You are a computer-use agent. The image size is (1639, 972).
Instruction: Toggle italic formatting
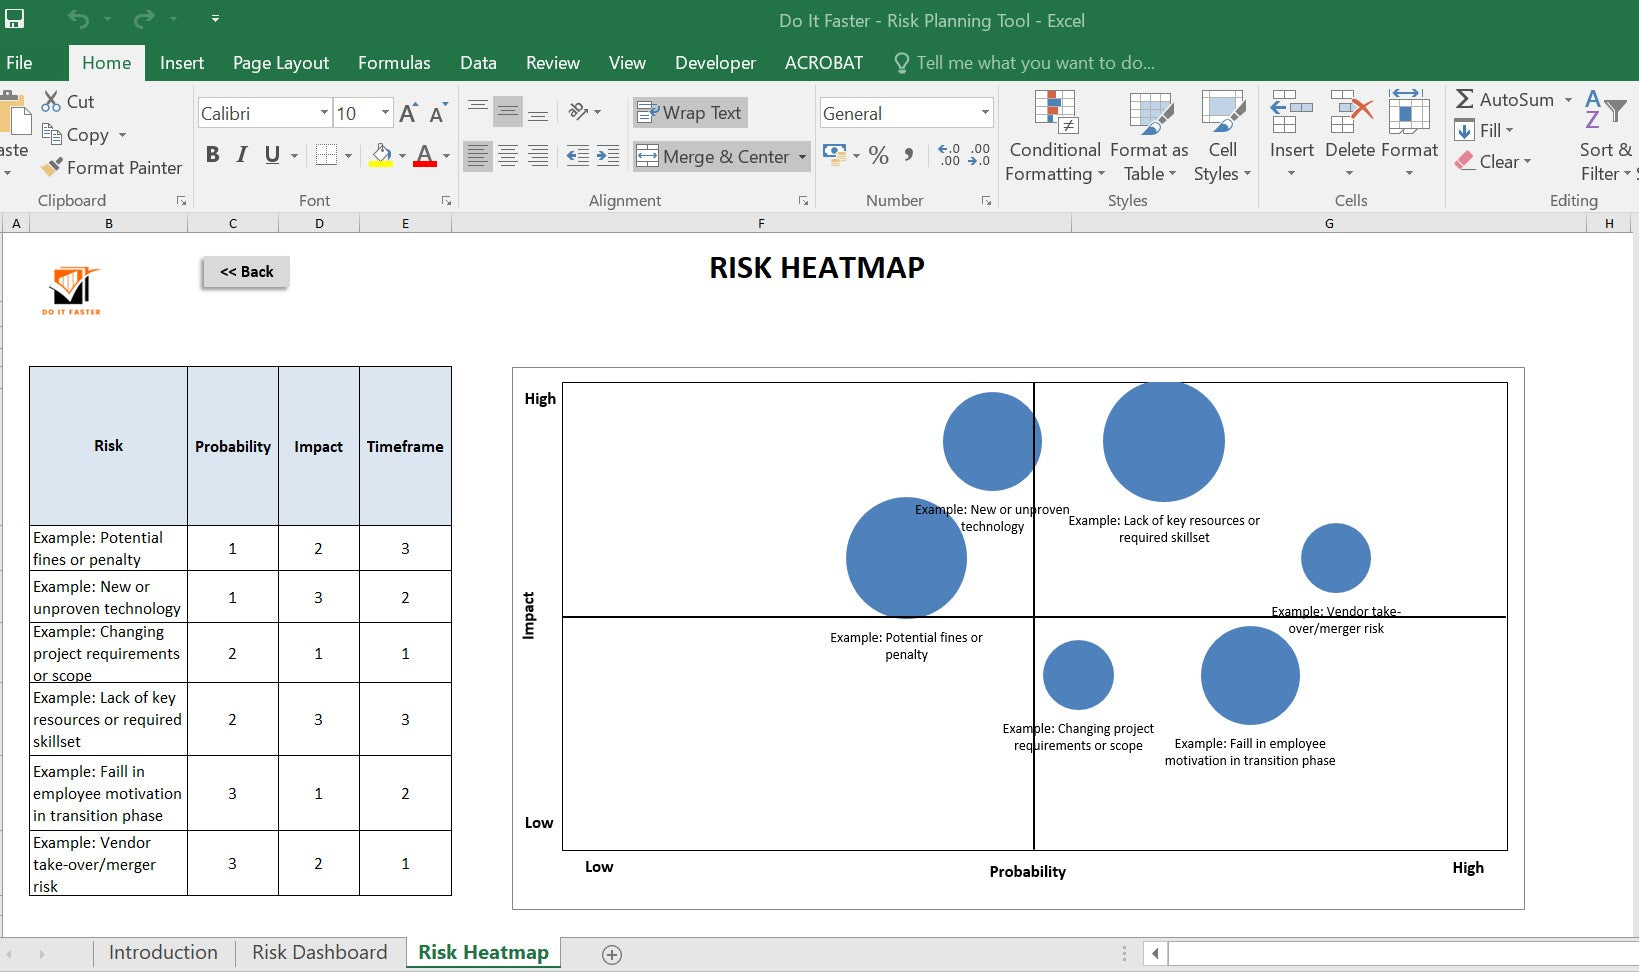(240, 154)
